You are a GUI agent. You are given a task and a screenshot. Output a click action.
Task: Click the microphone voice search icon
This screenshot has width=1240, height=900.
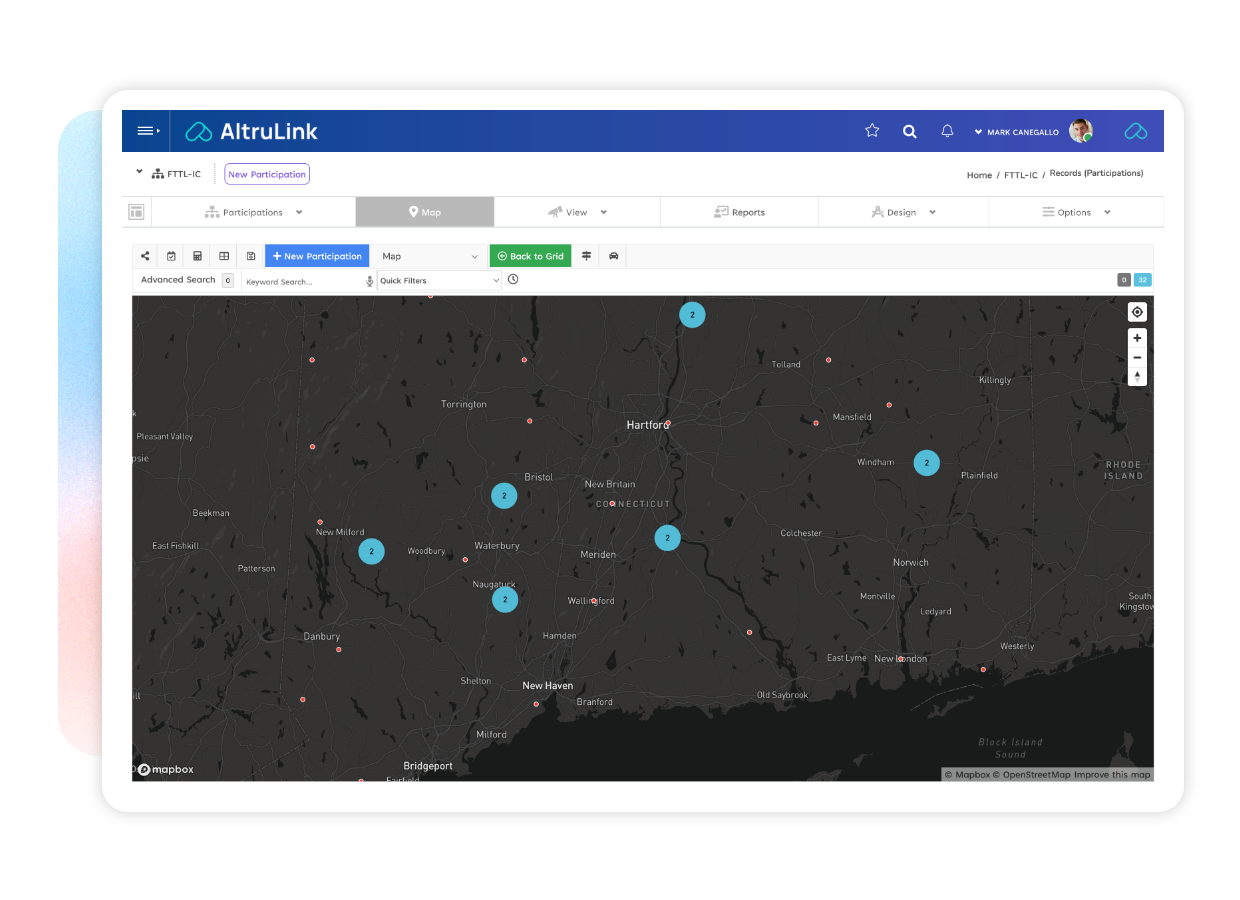pyautogui.click(x=370, y=281)
